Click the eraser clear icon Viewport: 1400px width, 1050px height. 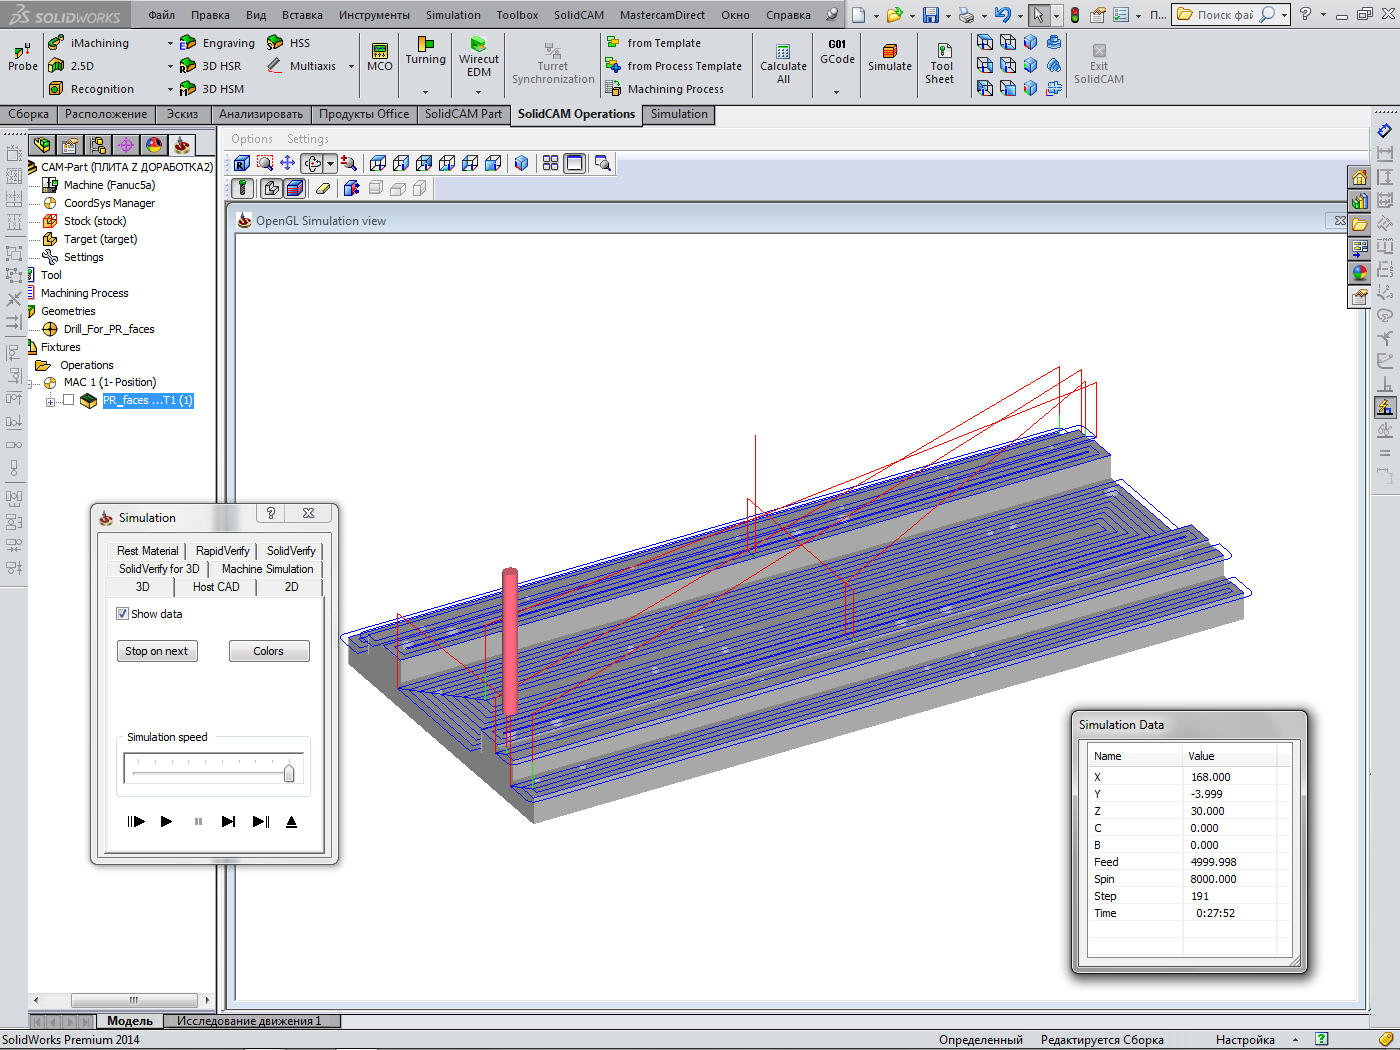[x=322, y=188]
